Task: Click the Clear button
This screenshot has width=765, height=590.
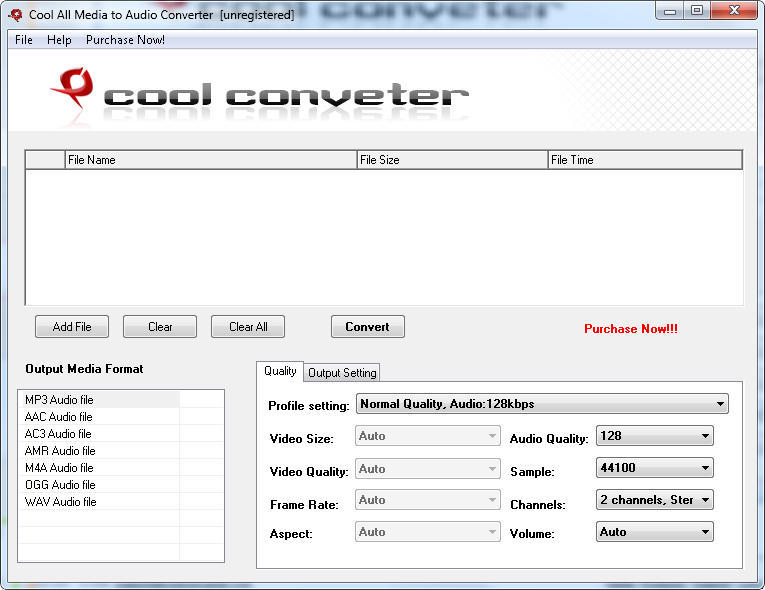Action: [x=160, y=326]
